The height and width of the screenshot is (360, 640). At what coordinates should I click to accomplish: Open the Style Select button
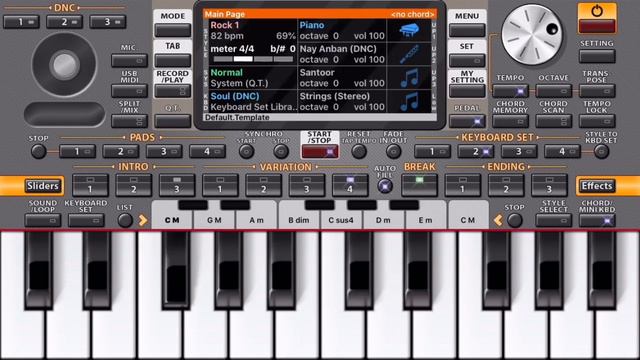(553, 221)
